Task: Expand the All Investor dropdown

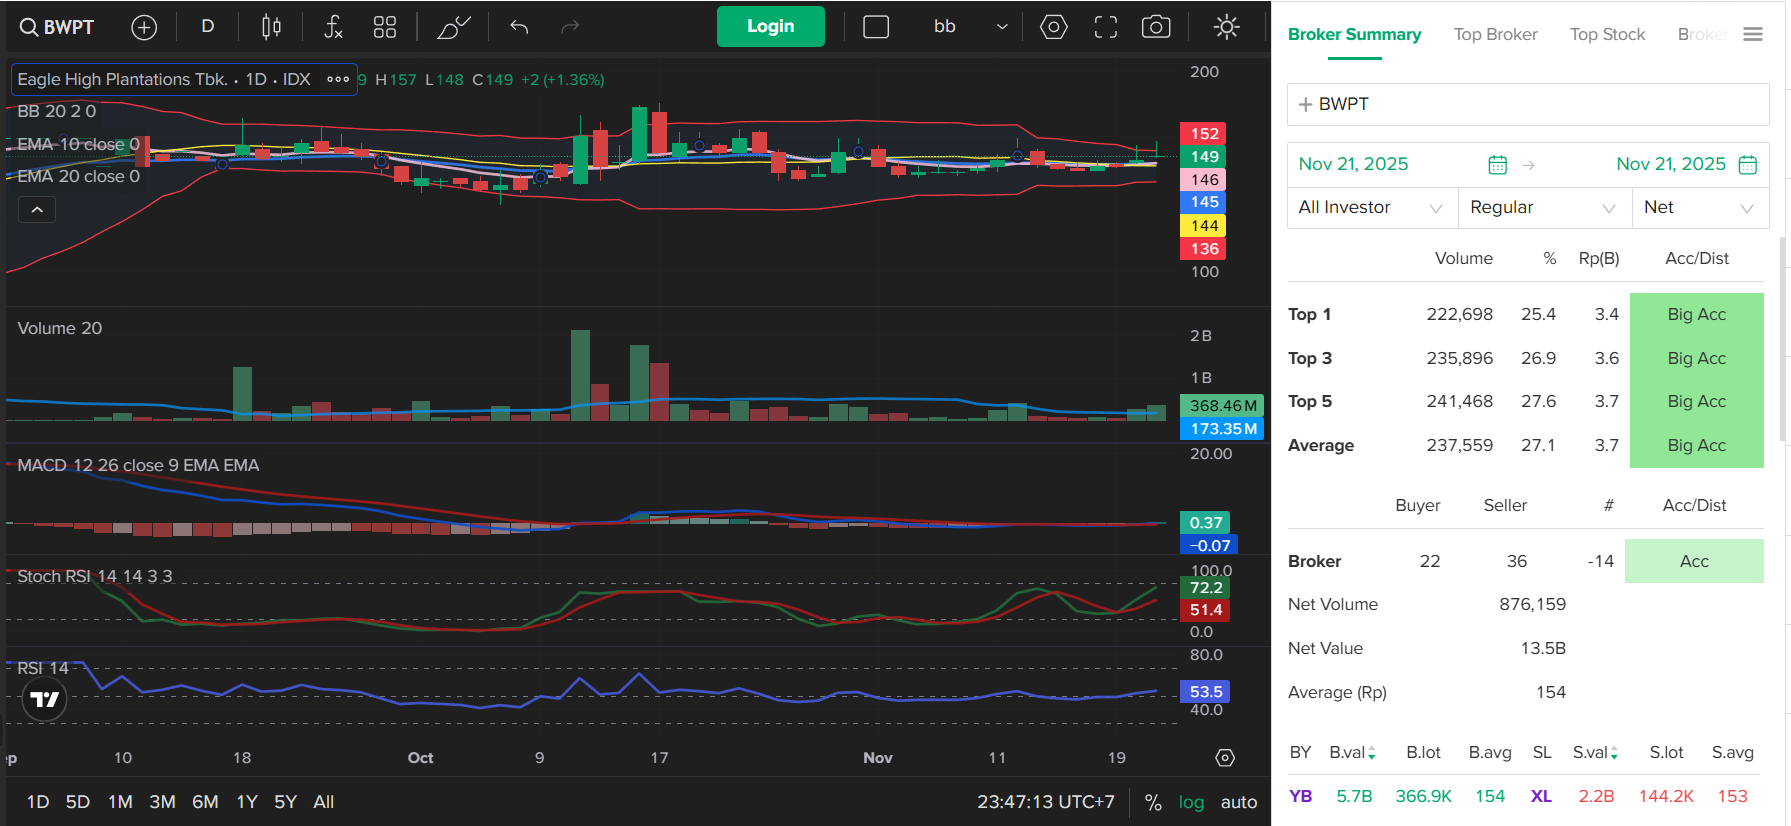Action: [1370, 208]
